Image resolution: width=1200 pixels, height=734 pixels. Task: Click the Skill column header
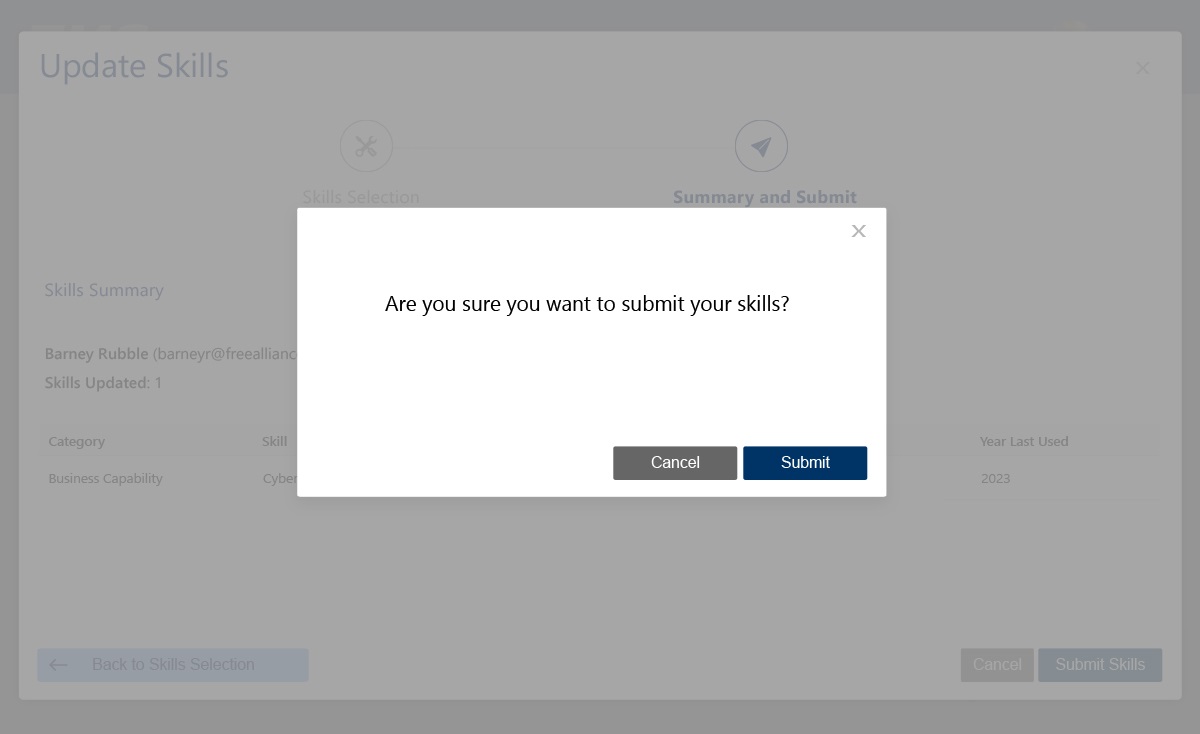275,441
